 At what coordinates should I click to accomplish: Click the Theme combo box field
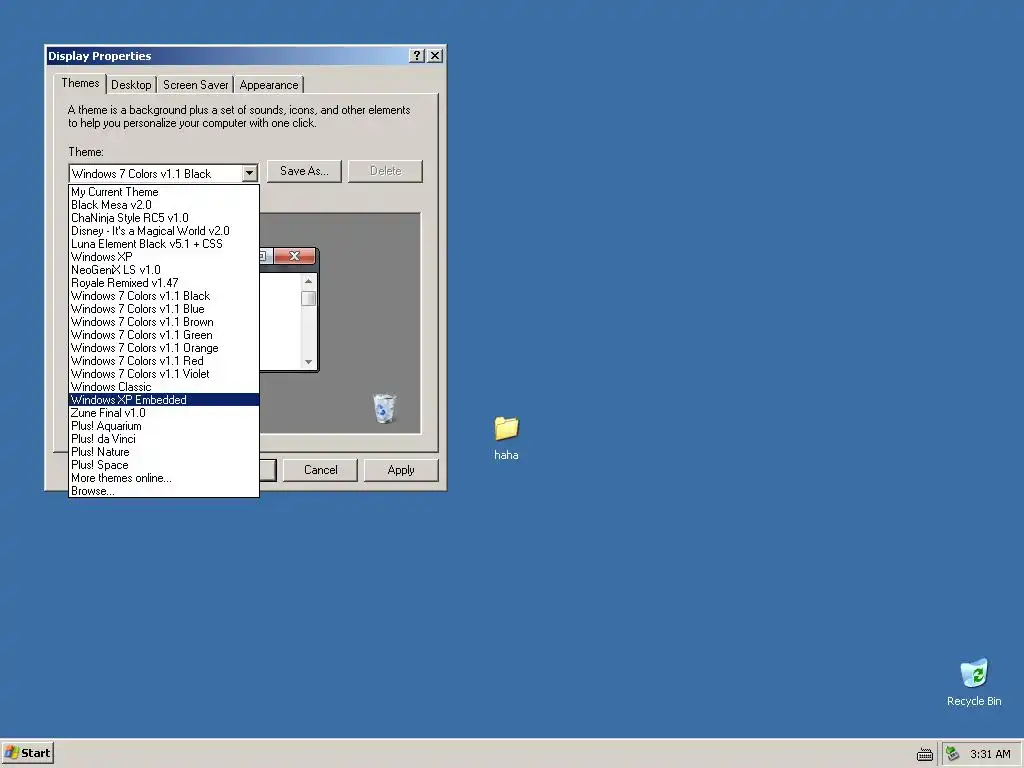point(163,174)
